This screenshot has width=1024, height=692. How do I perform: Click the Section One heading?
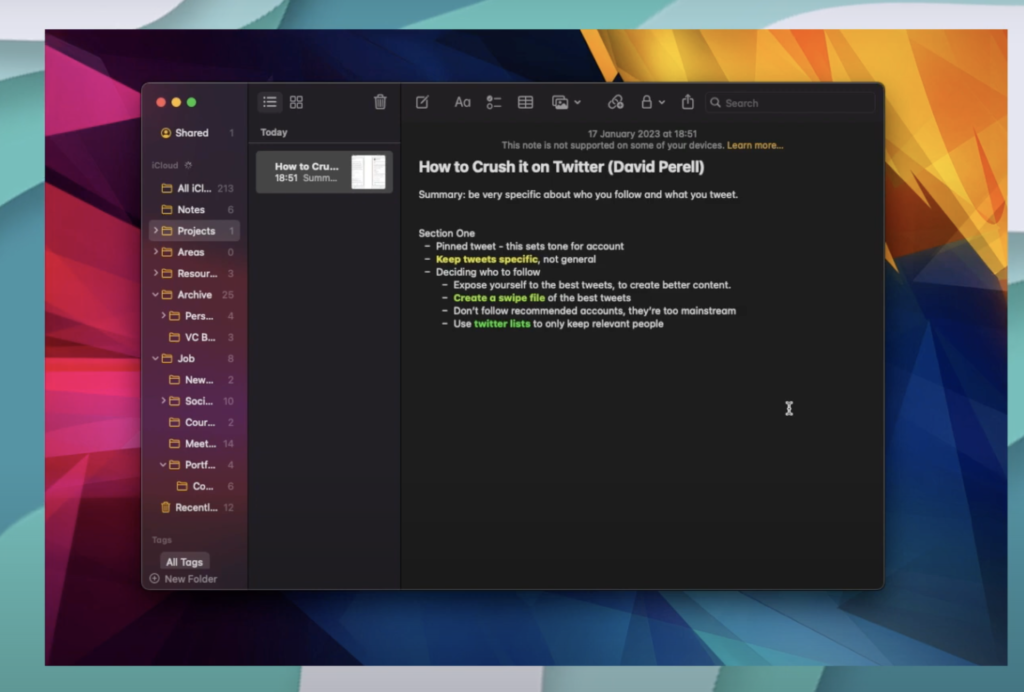pos(447,233)
